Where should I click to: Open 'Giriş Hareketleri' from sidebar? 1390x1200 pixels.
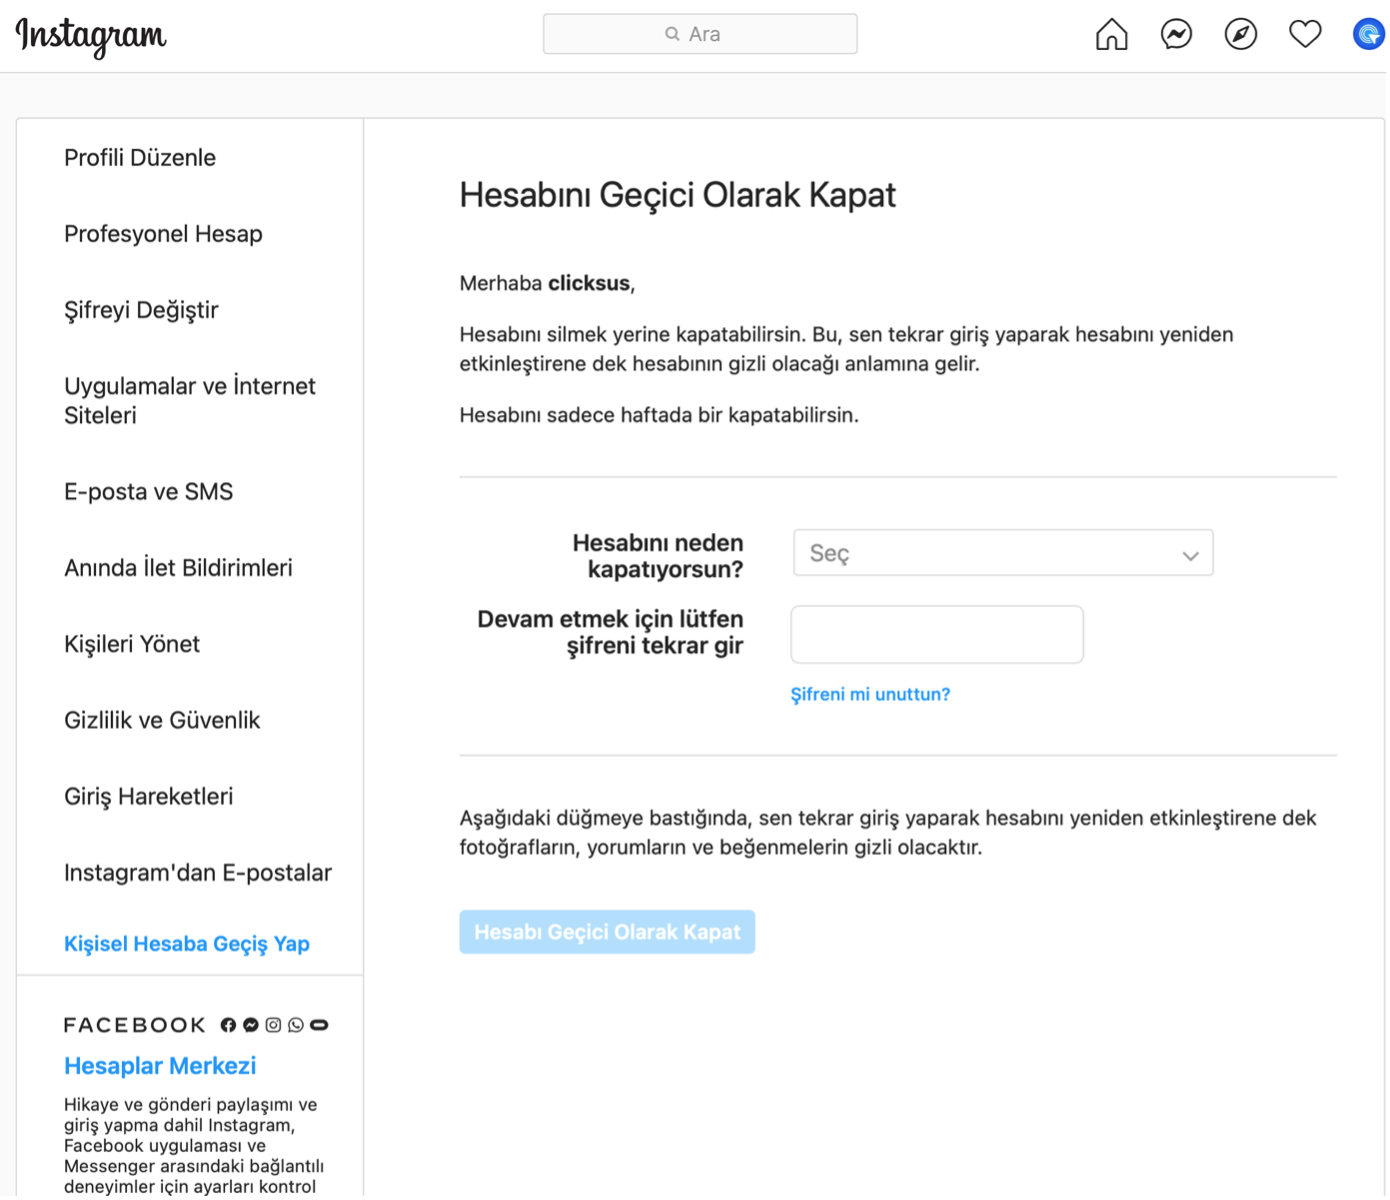pyautogui.click(x=148, y=796)
